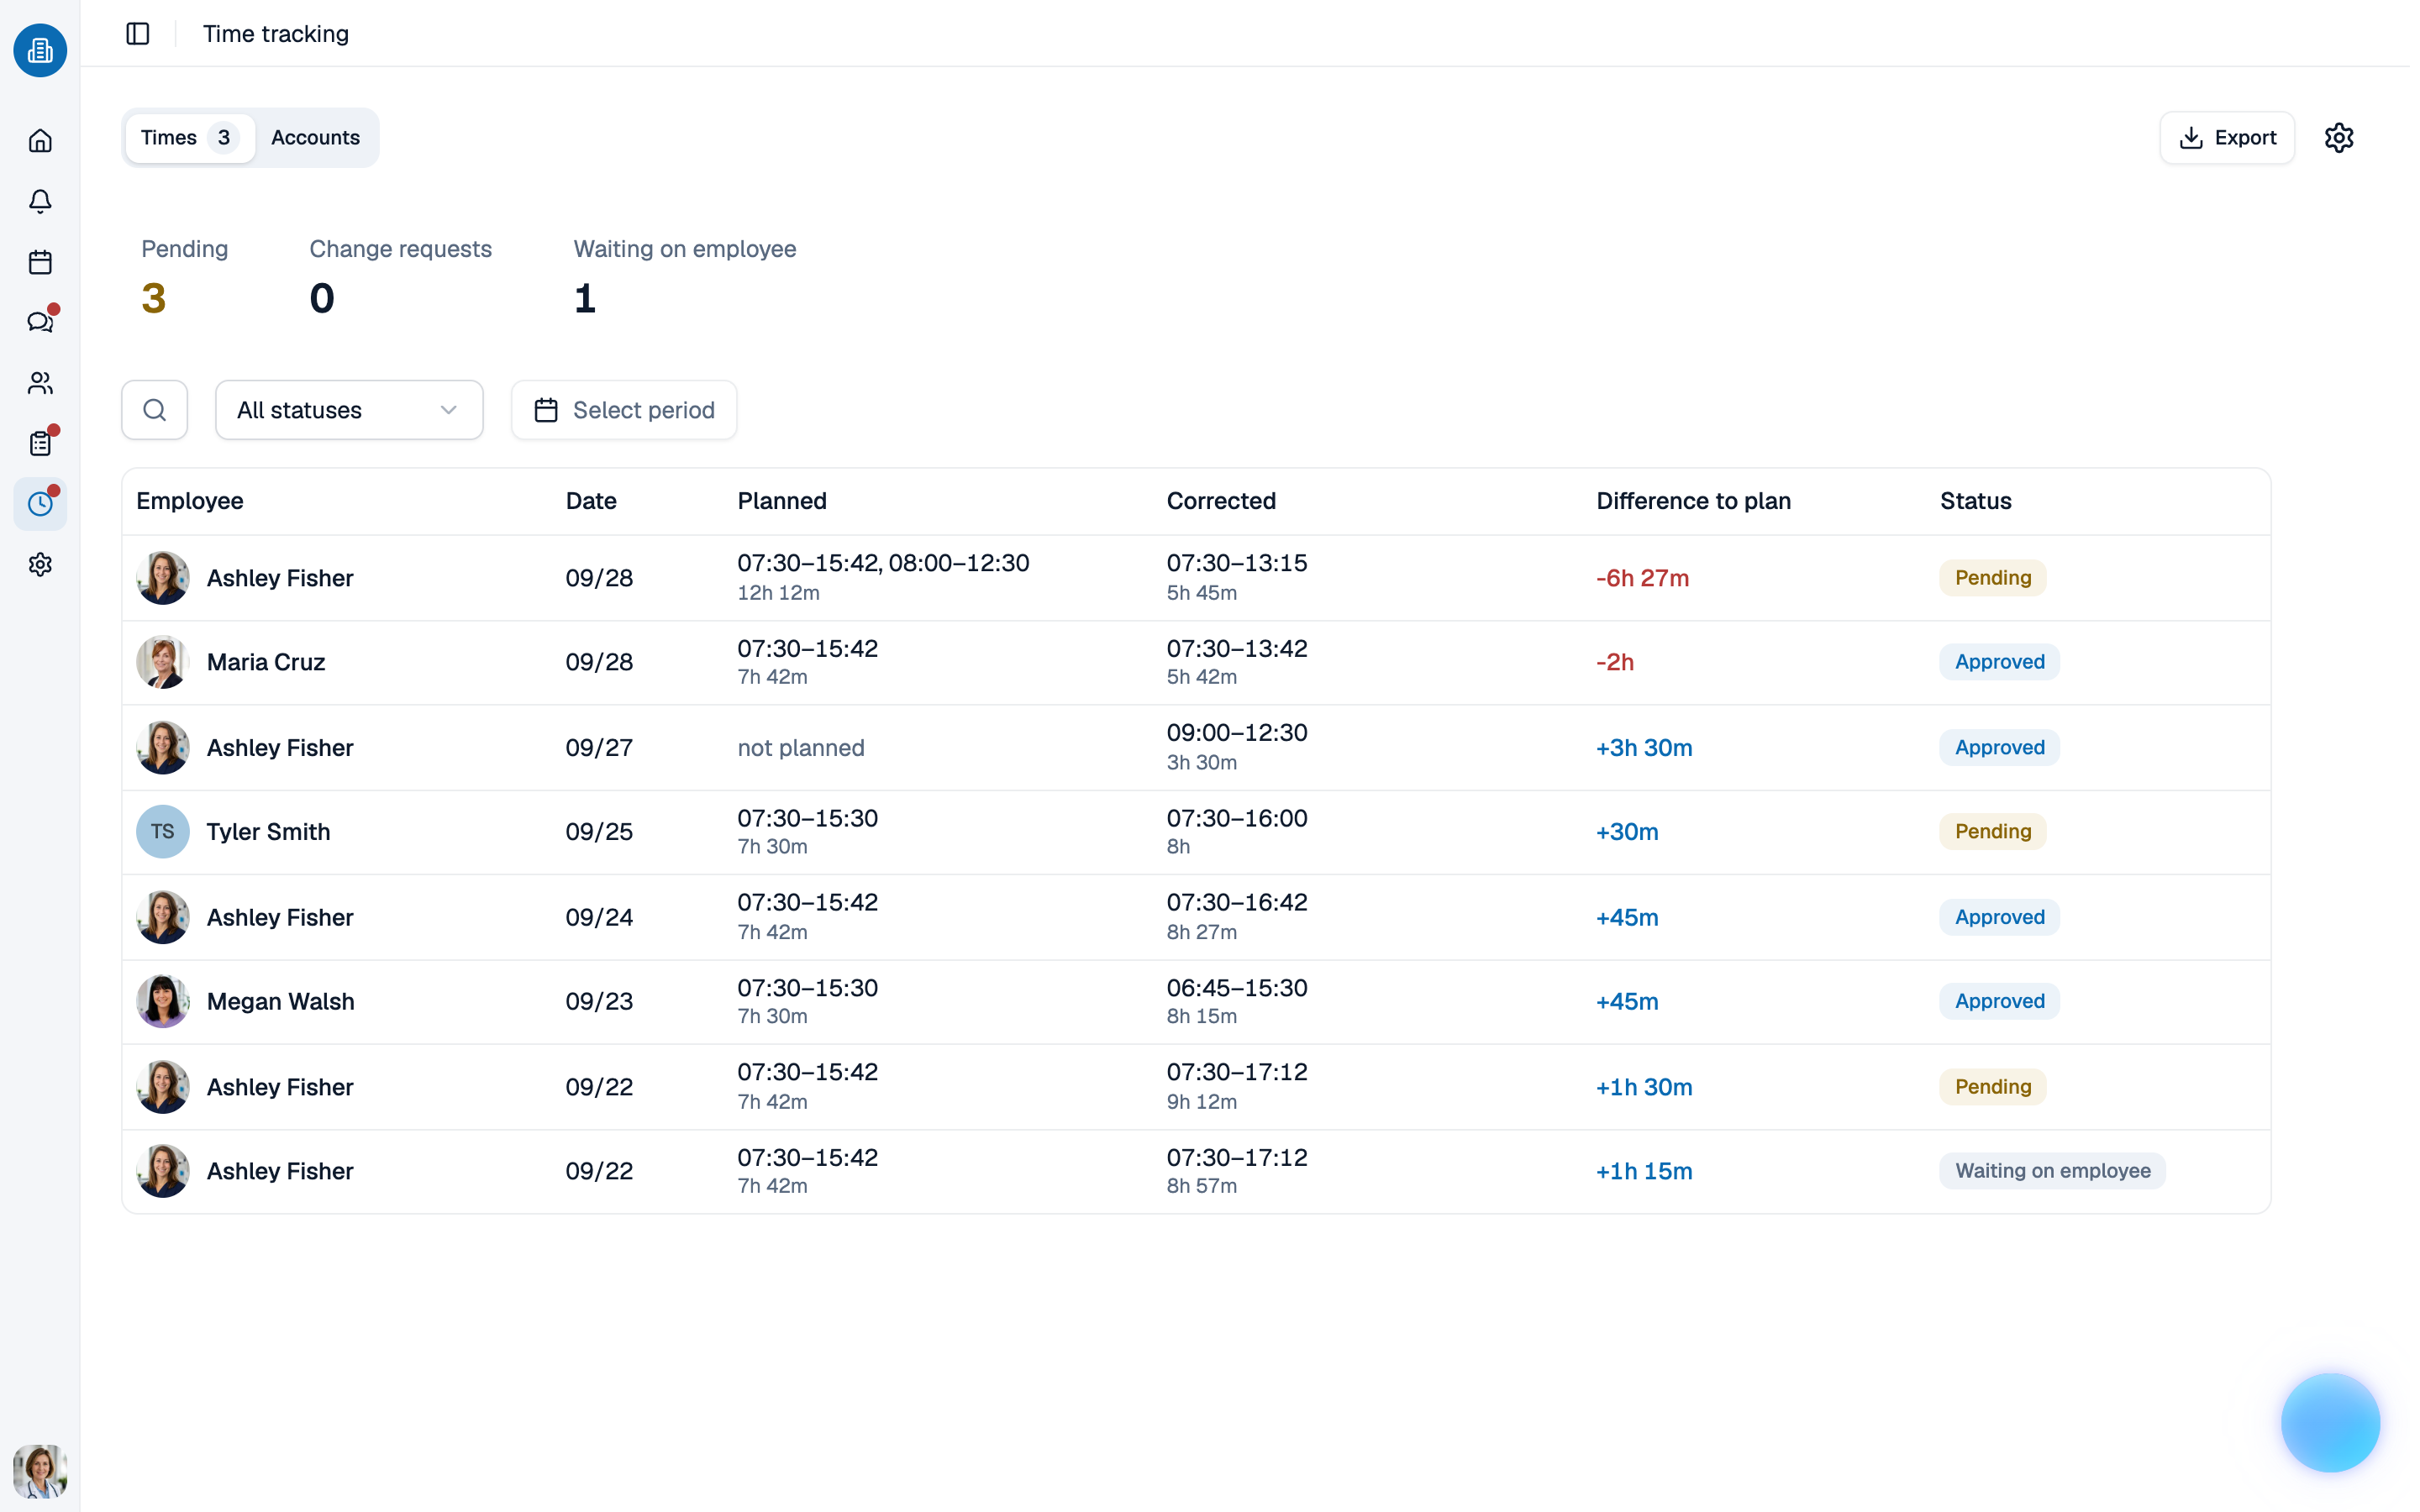The height and width of the screenshot is (1512, 2420).
Task: Open the team members sidebar icon
Action: [40, 383]
